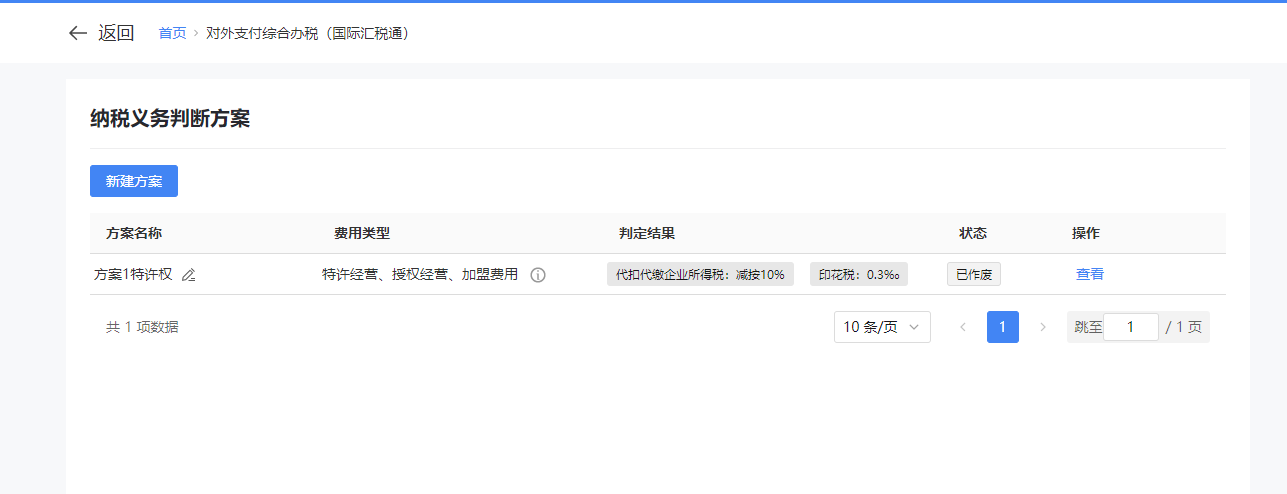Image resolution: width=1287 pixels, height=494 pixels.
Task: Edit the 方案1特许权 name with pencil icon
Action: [x=189, y=275]
